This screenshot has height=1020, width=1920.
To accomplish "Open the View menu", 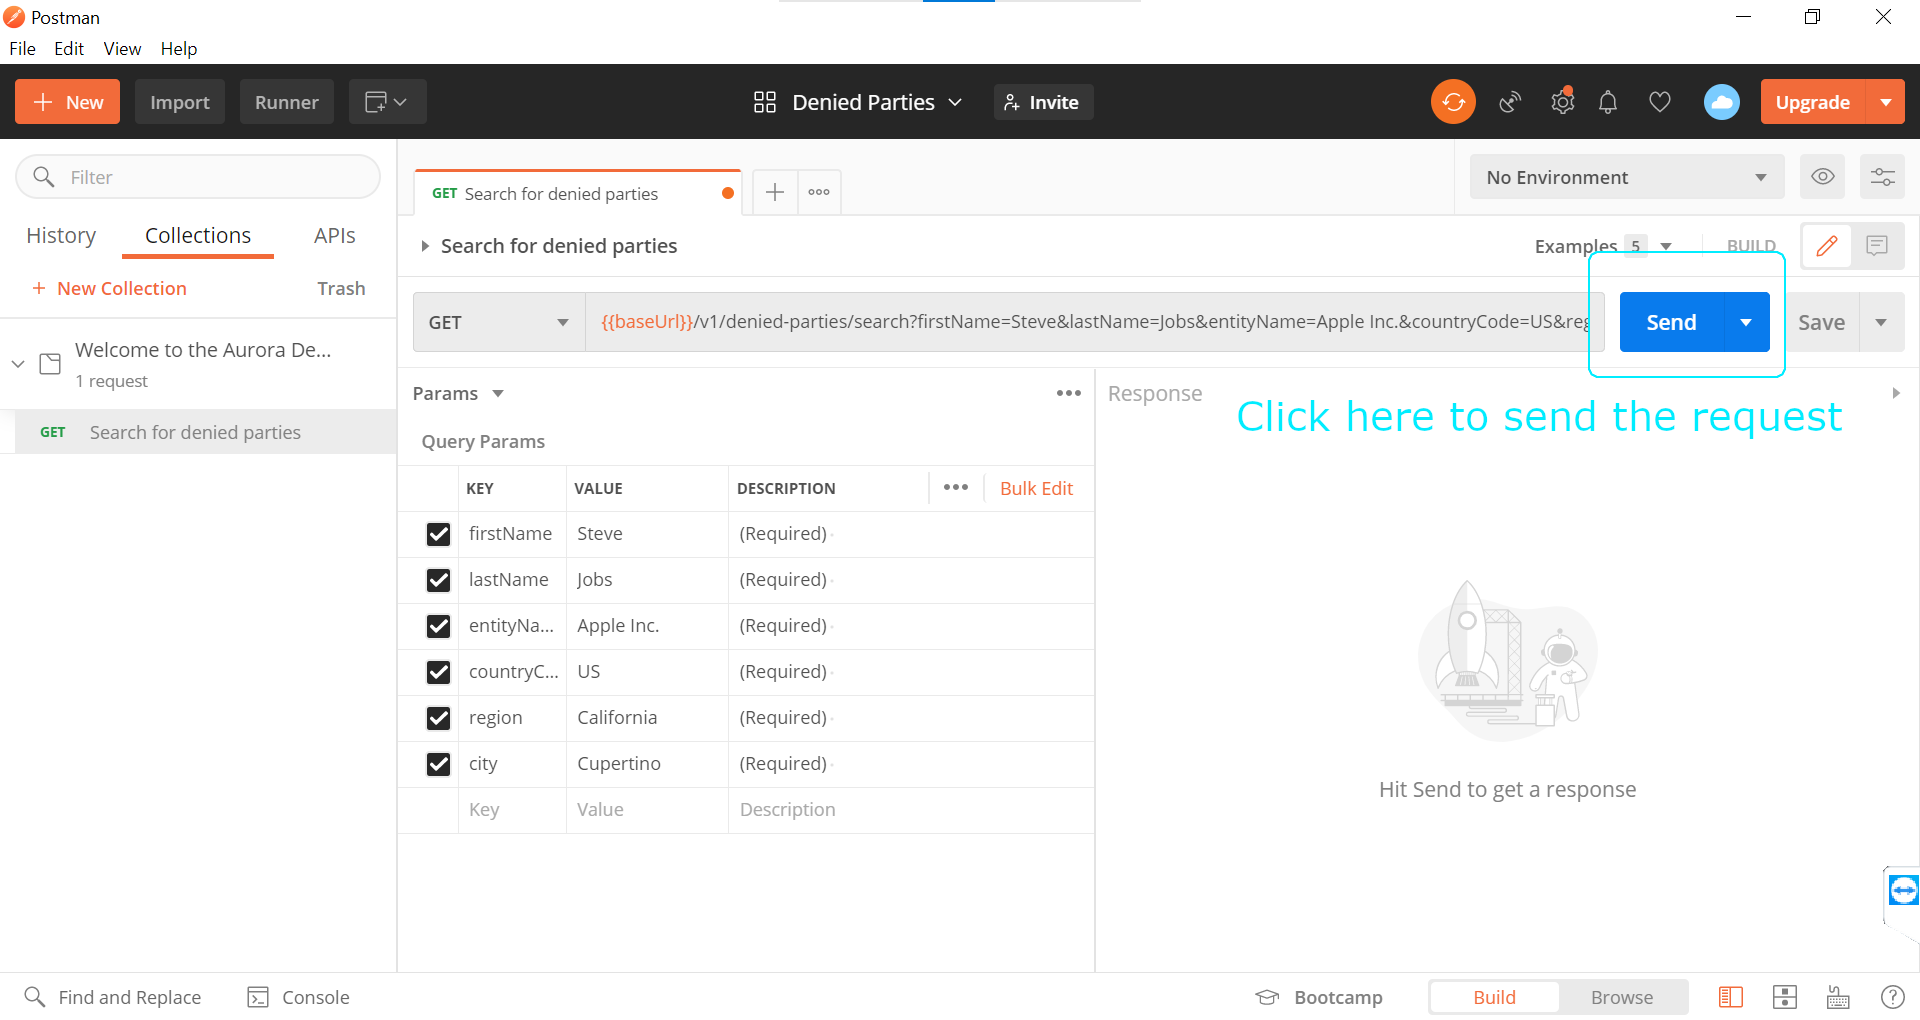I will [x=122, y=48].
